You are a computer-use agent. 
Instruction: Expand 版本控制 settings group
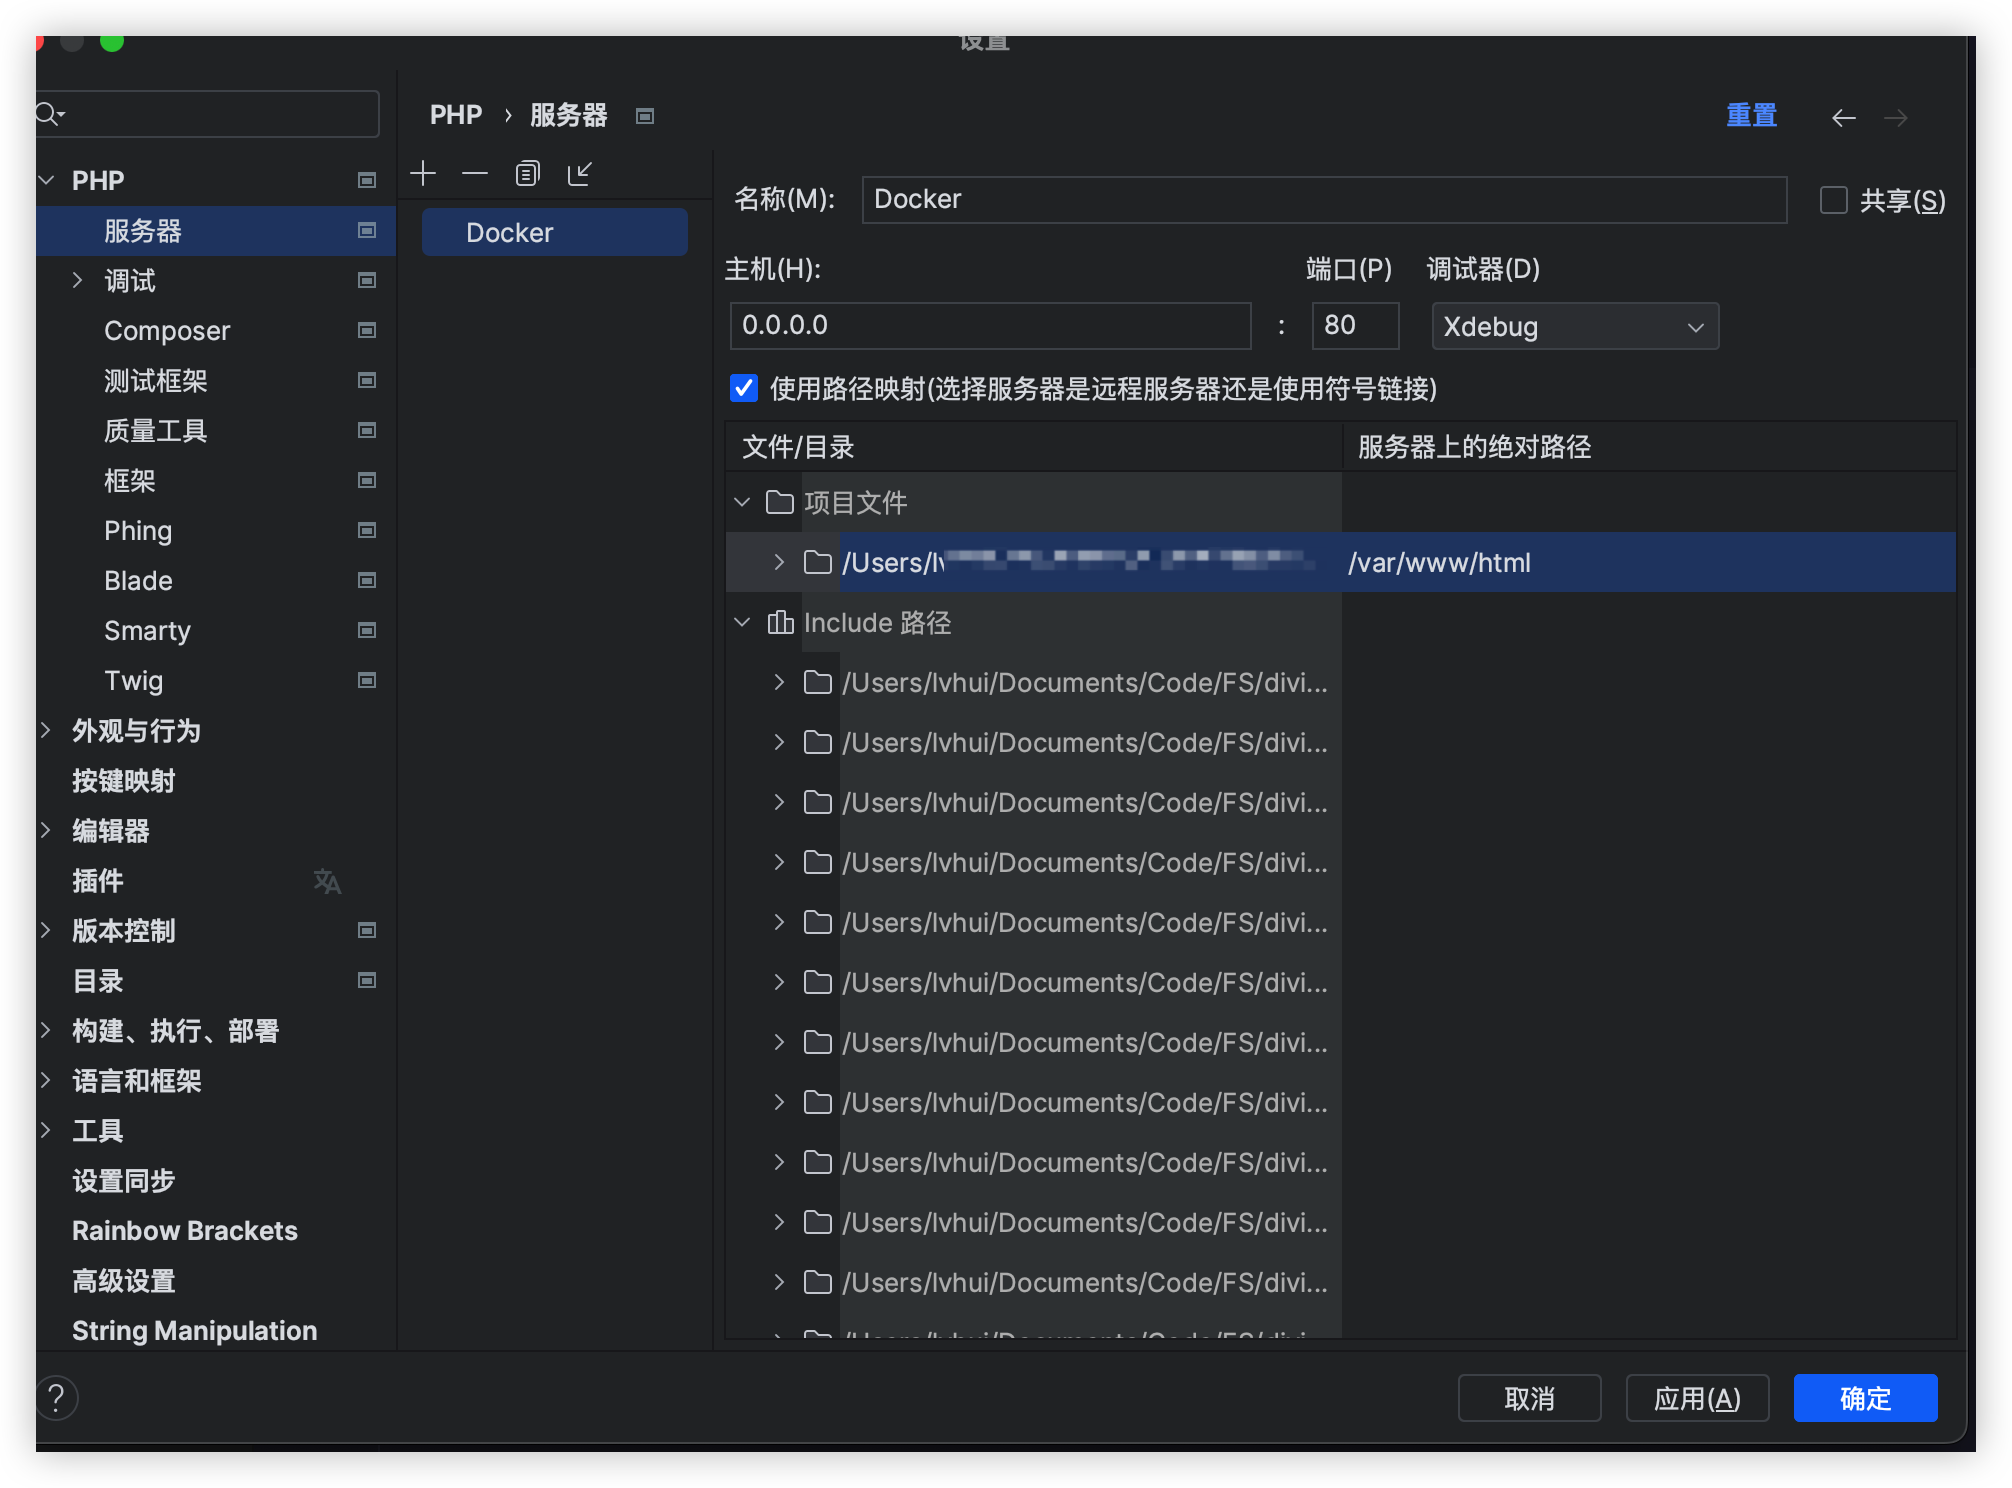(46, 930)
